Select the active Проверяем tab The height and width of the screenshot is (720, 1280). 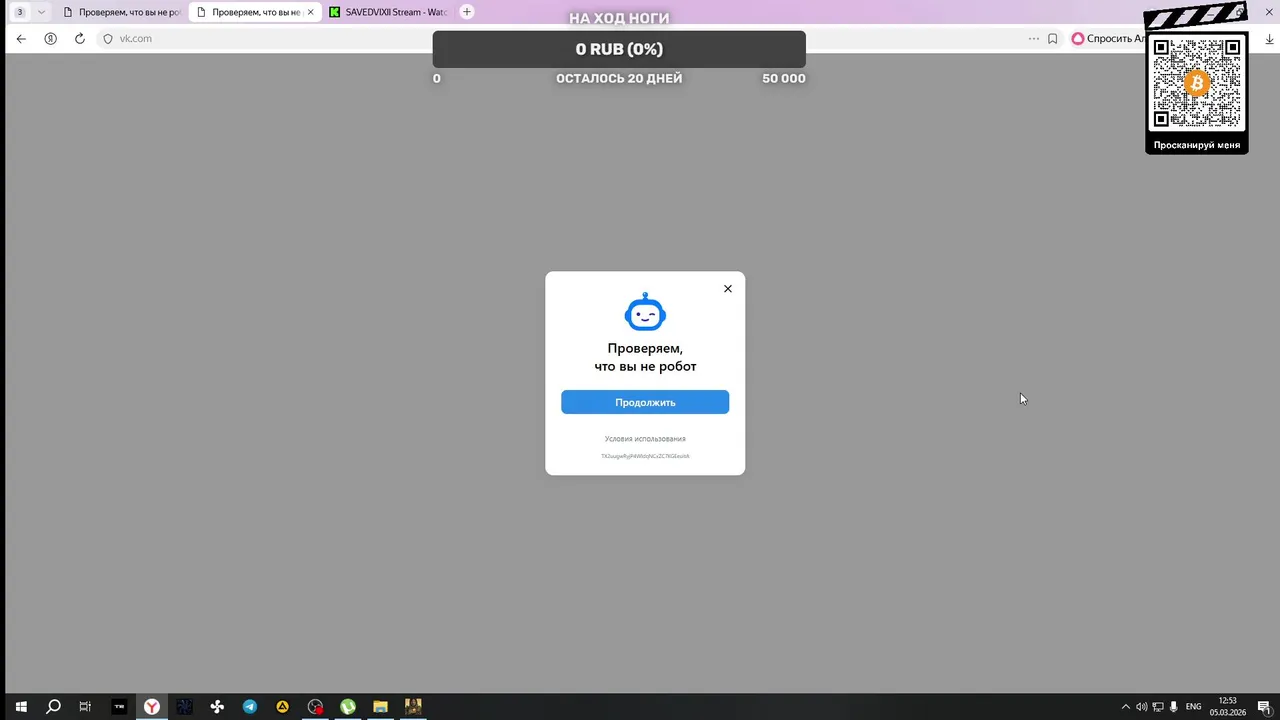[254, 12]
